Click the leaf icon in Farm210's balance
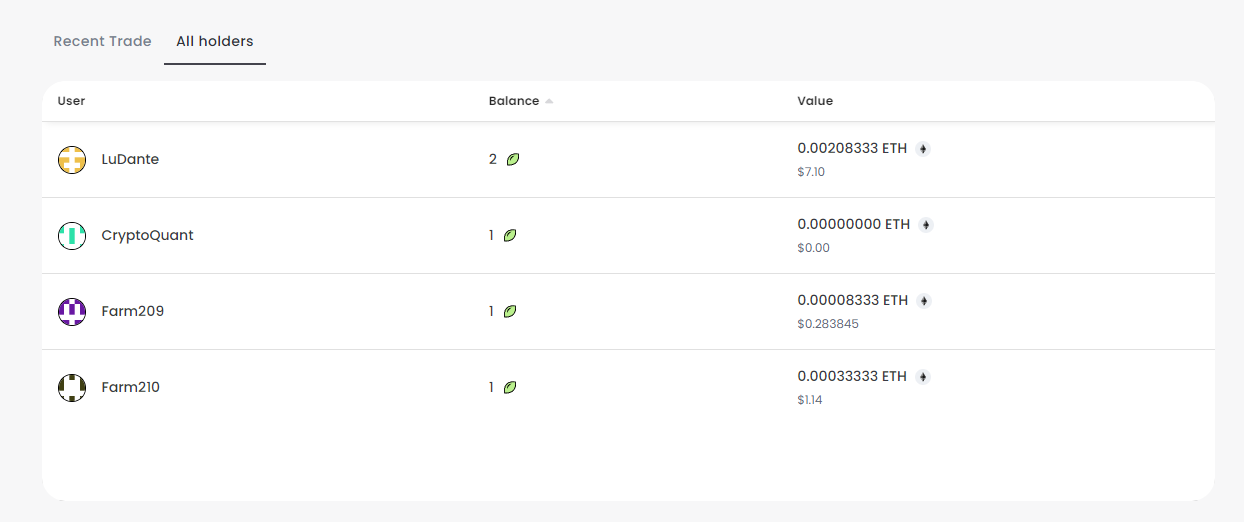The height and width of the screenshot is (522, 1244). tap(510, 387)
